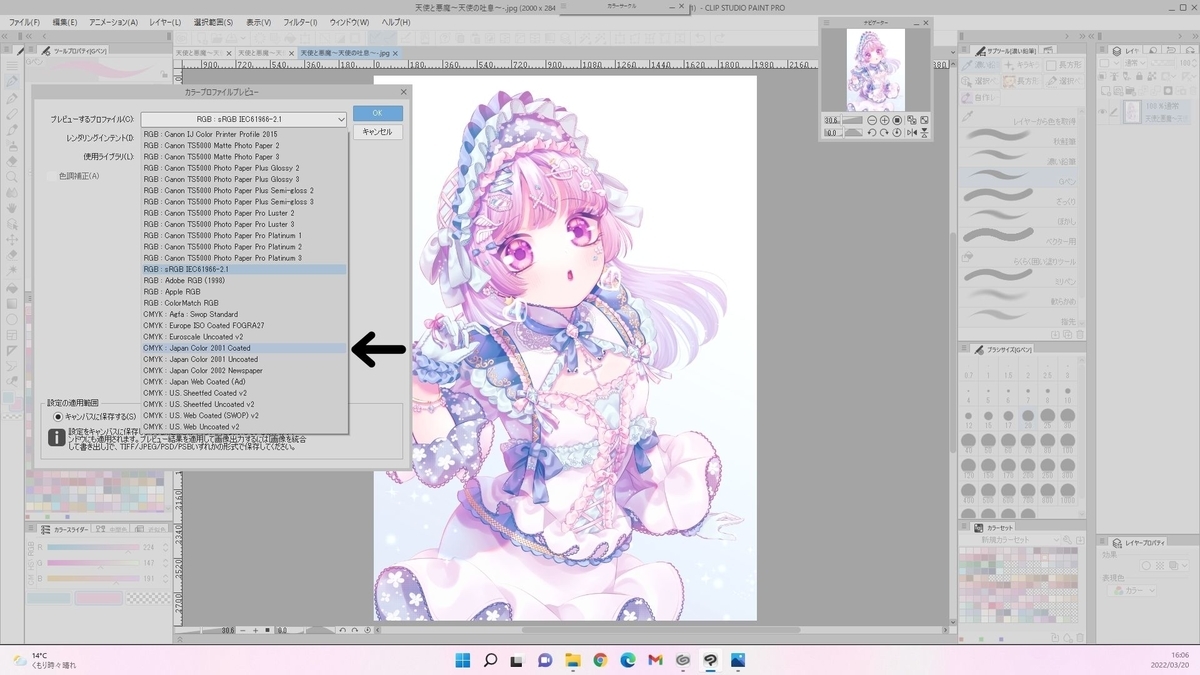Select the ミリペン brush
The width and height of the screenshot is (1200, 675).
[x=1020, y=276]
